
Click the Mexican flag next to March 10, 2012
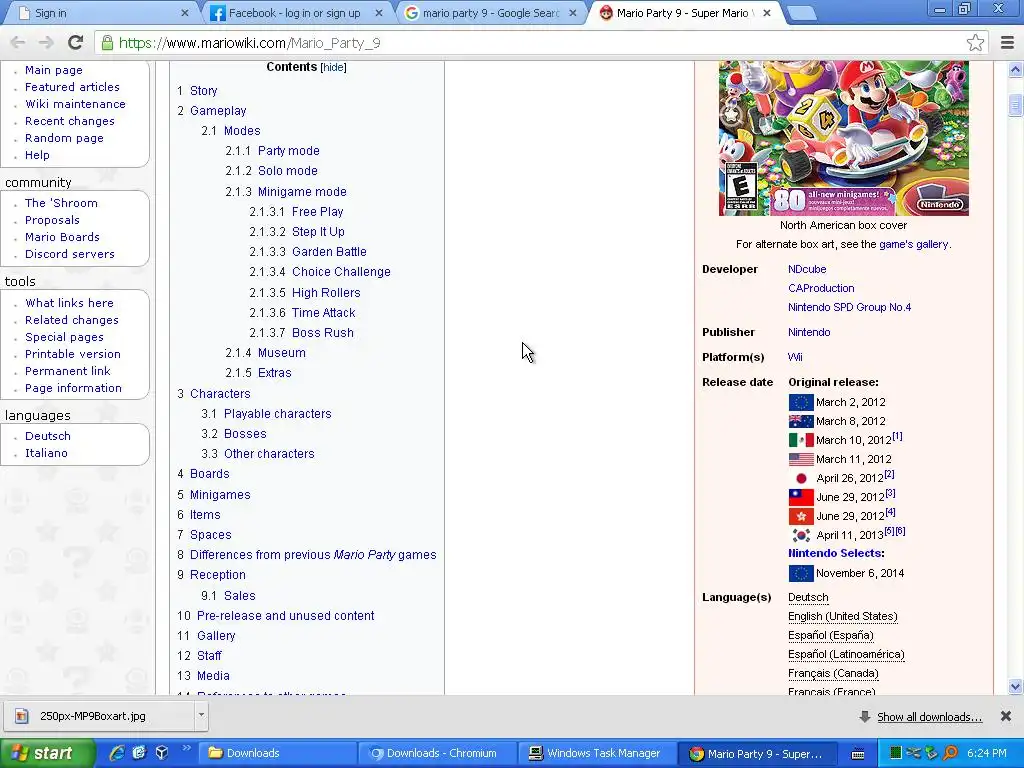coord(801,440)
